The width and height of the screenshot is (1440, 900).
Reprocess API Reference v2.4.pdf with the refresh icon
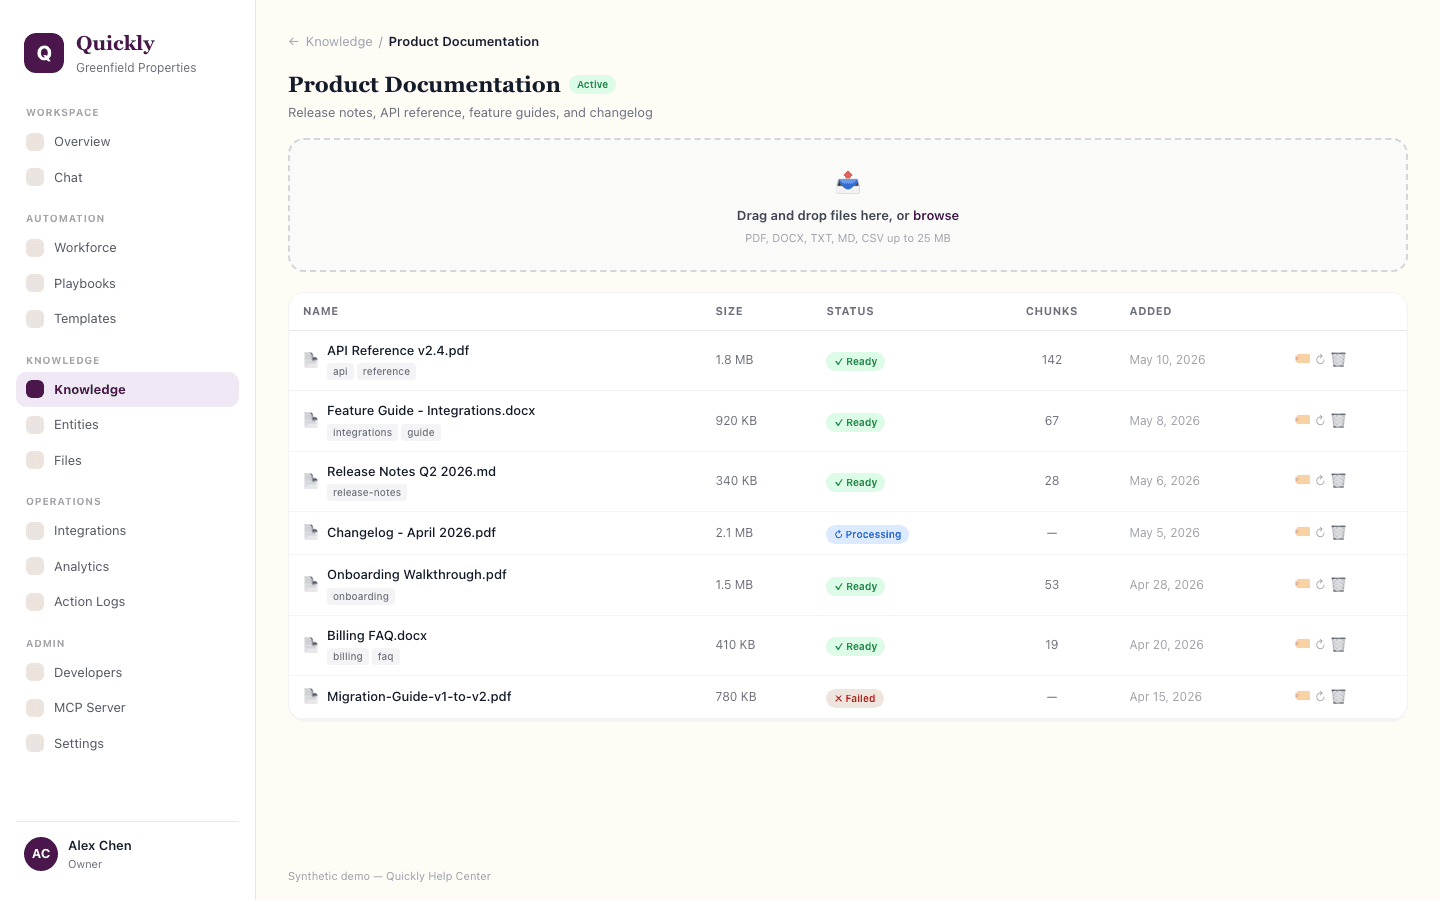[1320, 359]
